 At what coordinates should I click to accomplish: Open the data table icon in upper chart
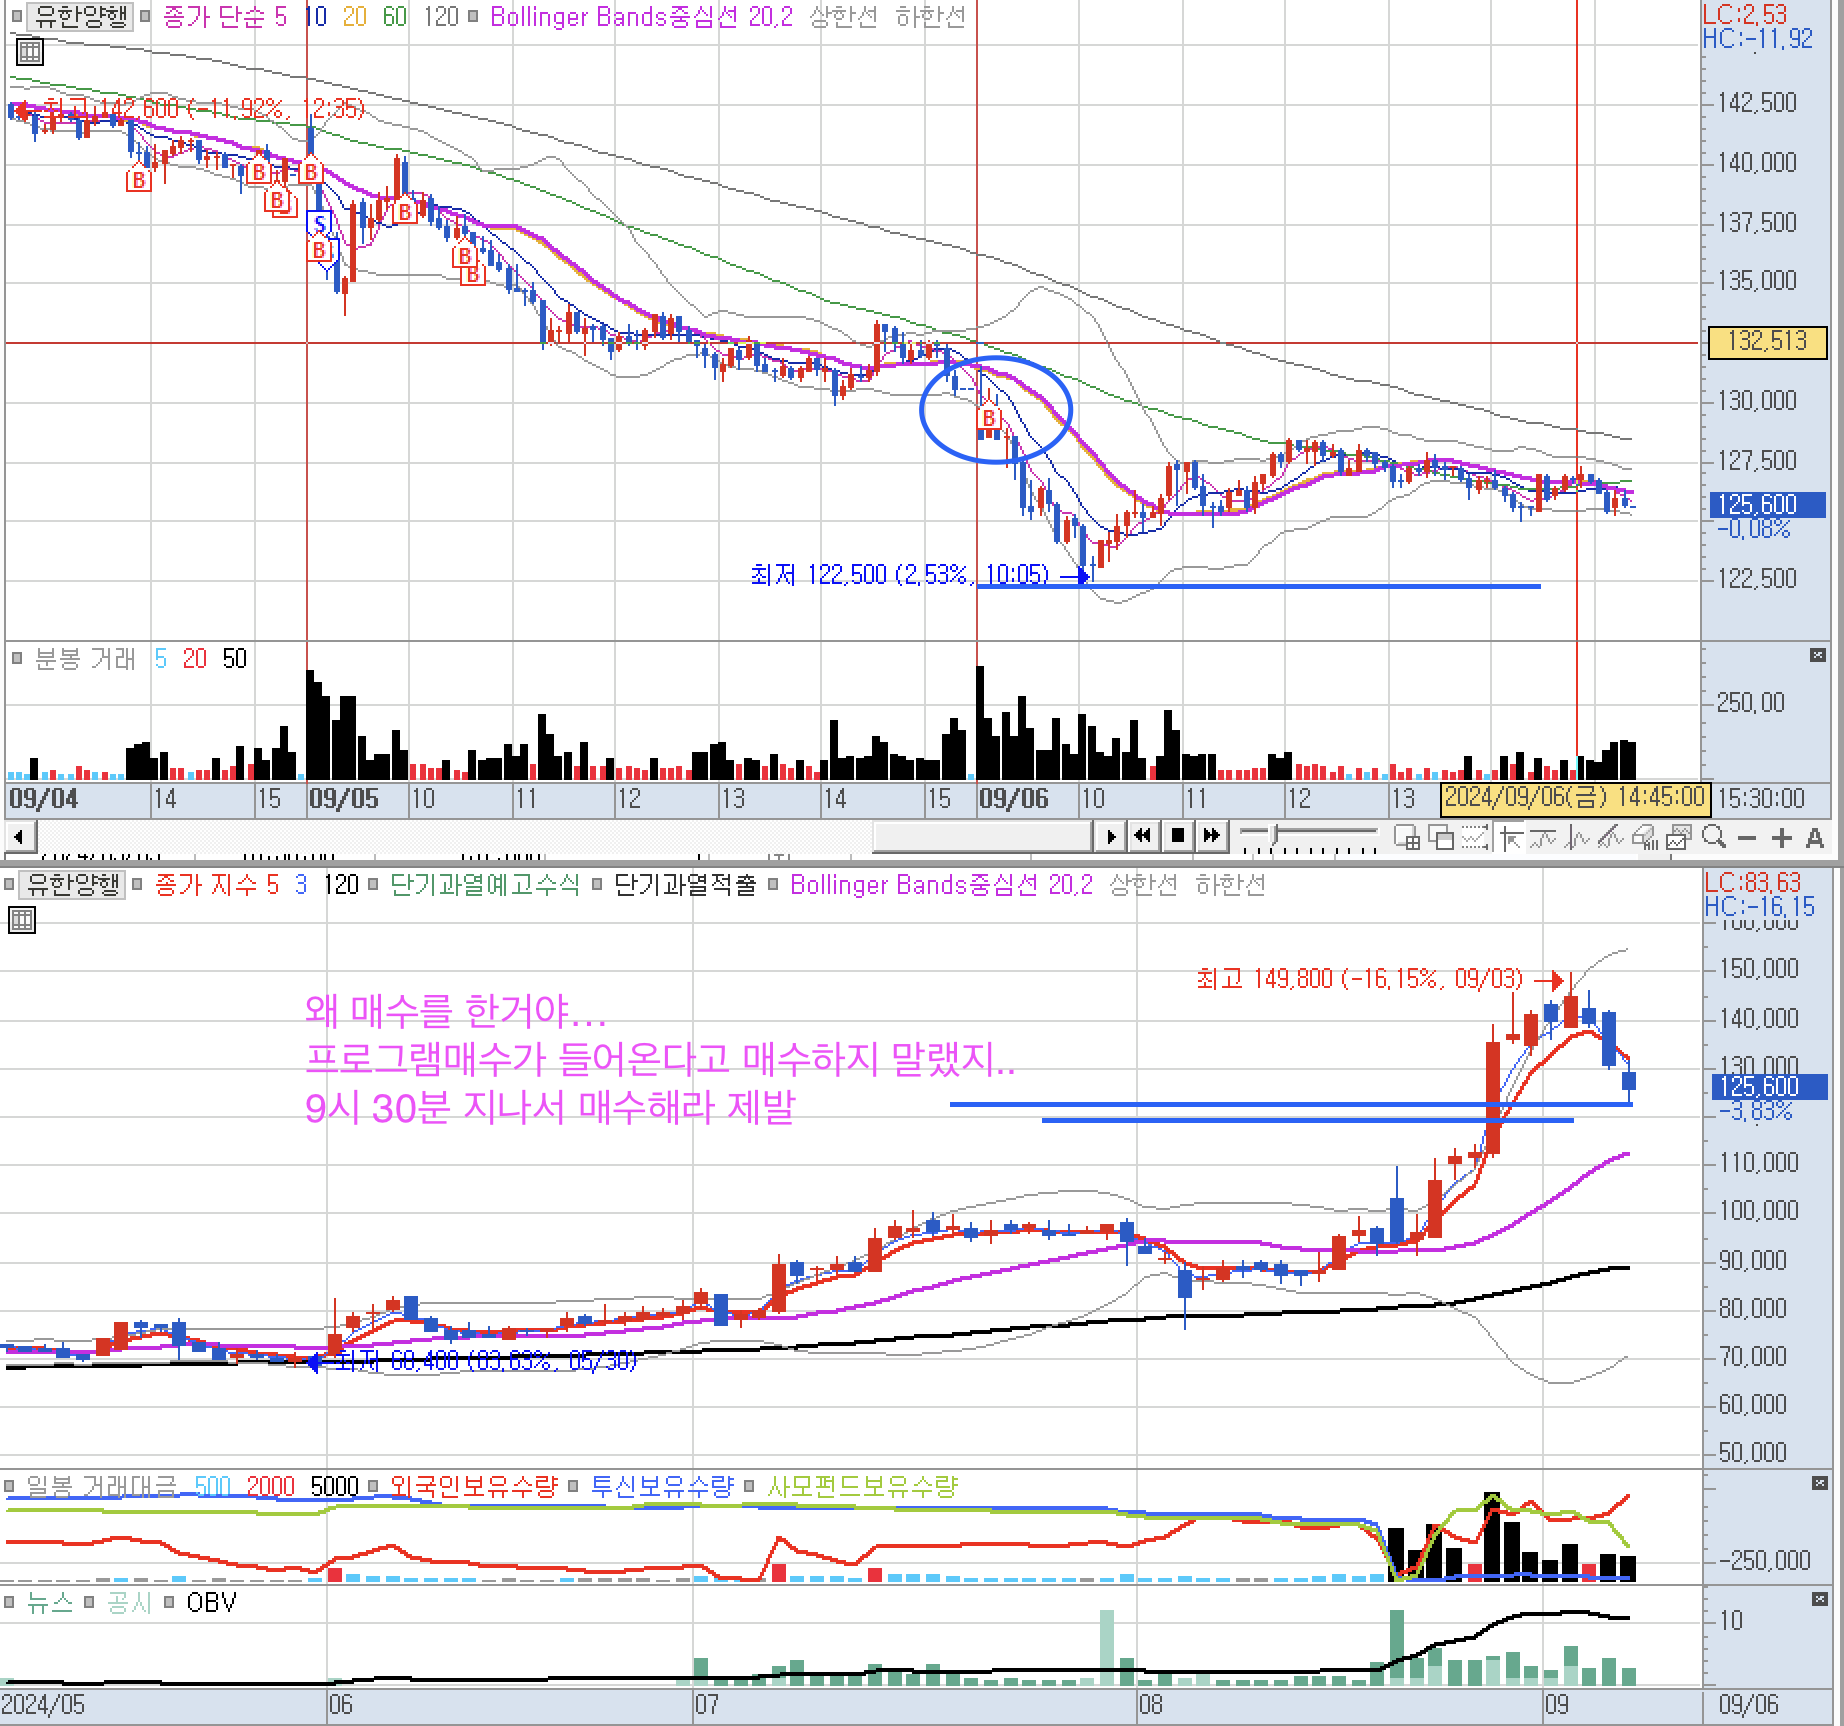click(x=30, y=51)
